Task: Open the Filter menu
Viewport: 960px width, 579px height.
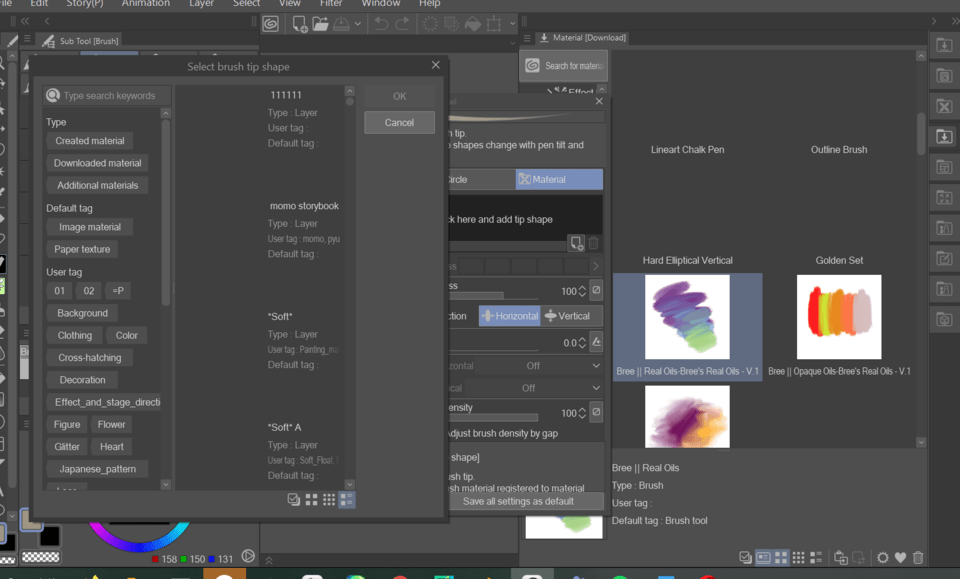Action: (x=331, y=4)
